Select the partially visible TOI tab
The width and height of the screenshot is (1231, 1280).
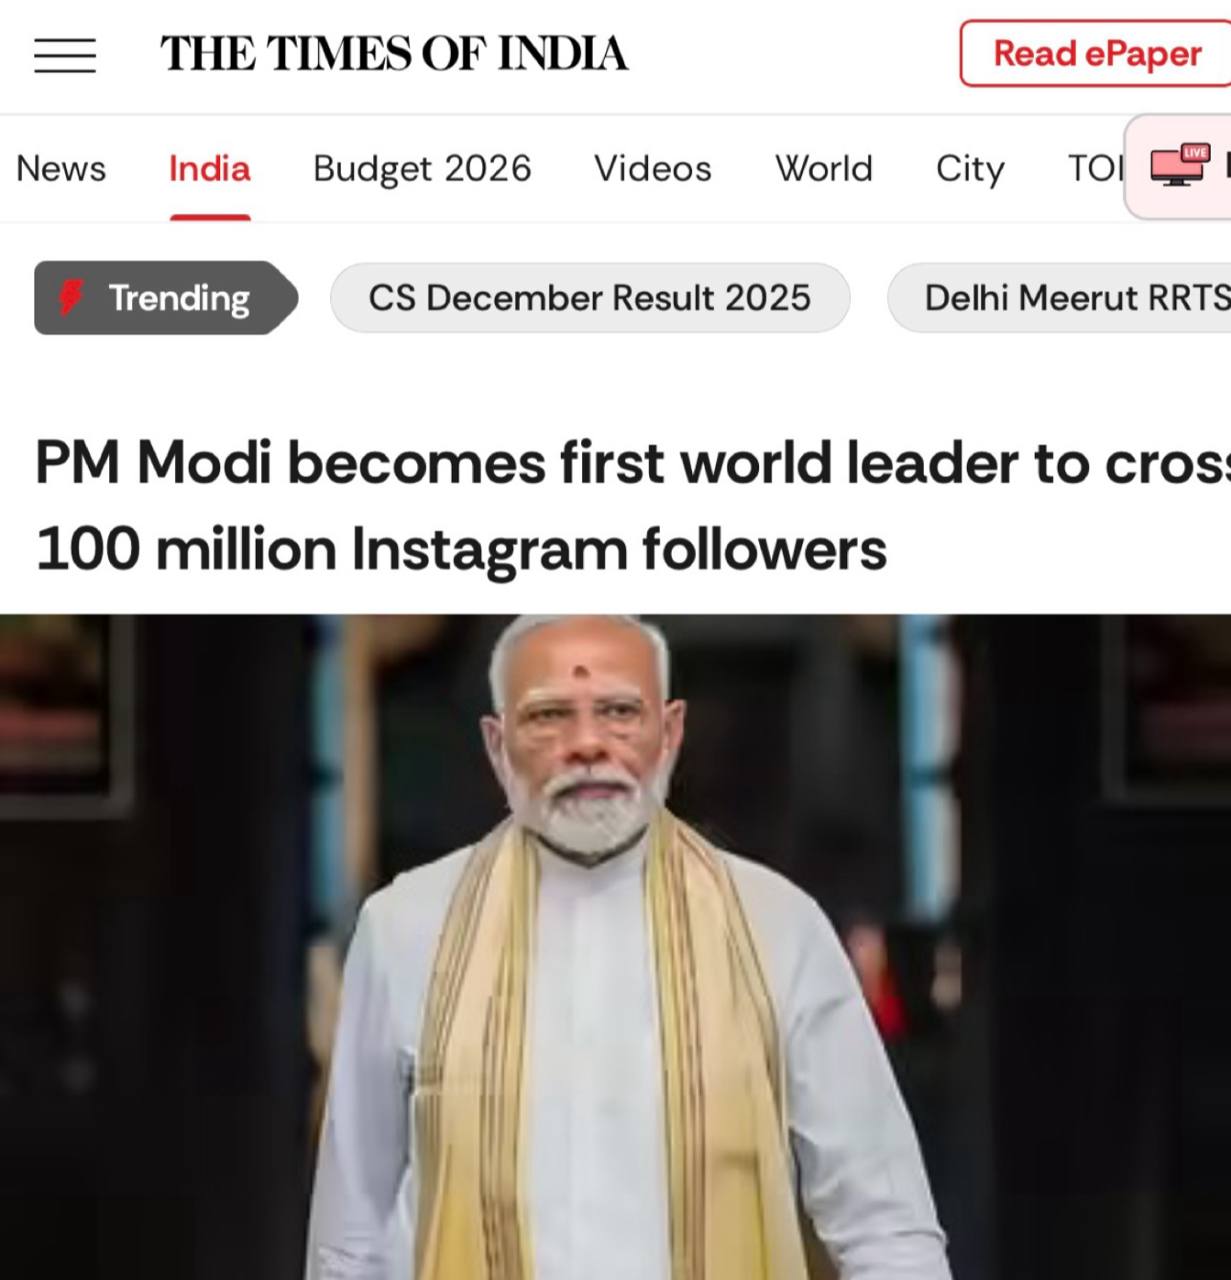(1094, 169)
